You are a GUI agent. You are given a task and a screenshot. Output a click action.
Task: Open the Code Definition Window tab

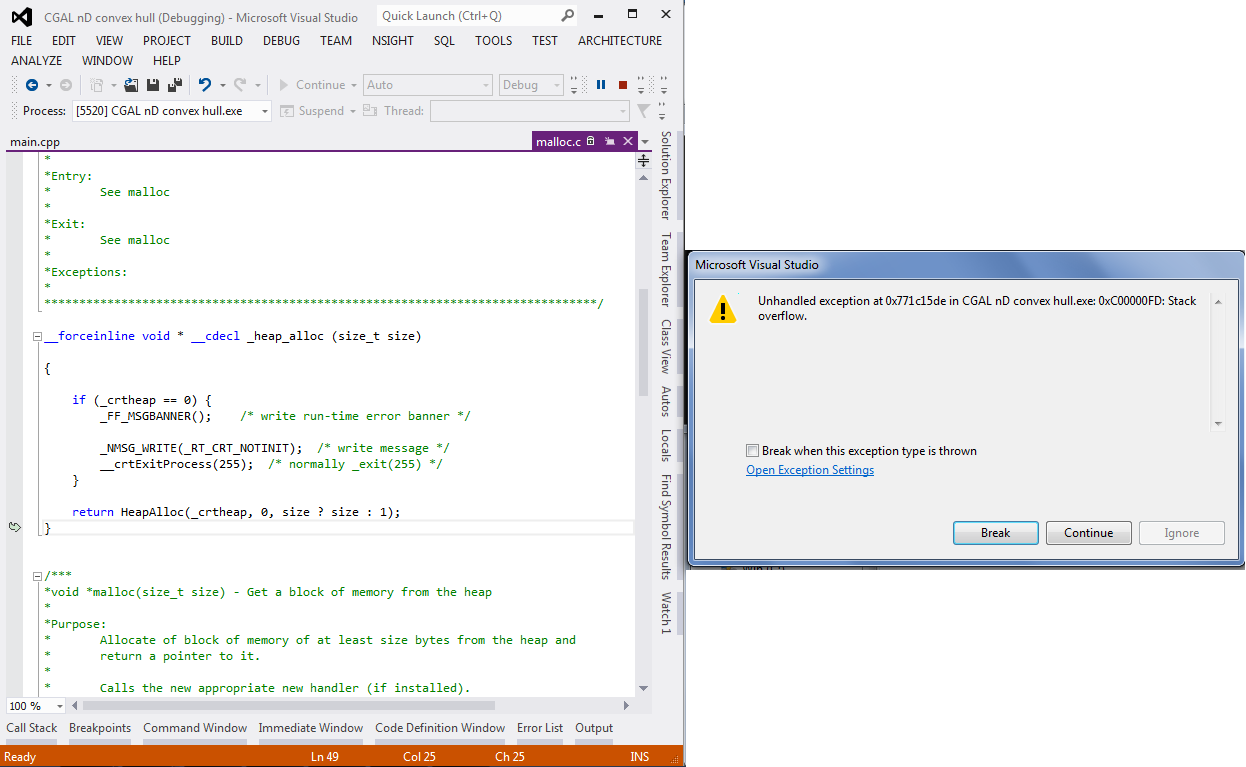point(440,728)
